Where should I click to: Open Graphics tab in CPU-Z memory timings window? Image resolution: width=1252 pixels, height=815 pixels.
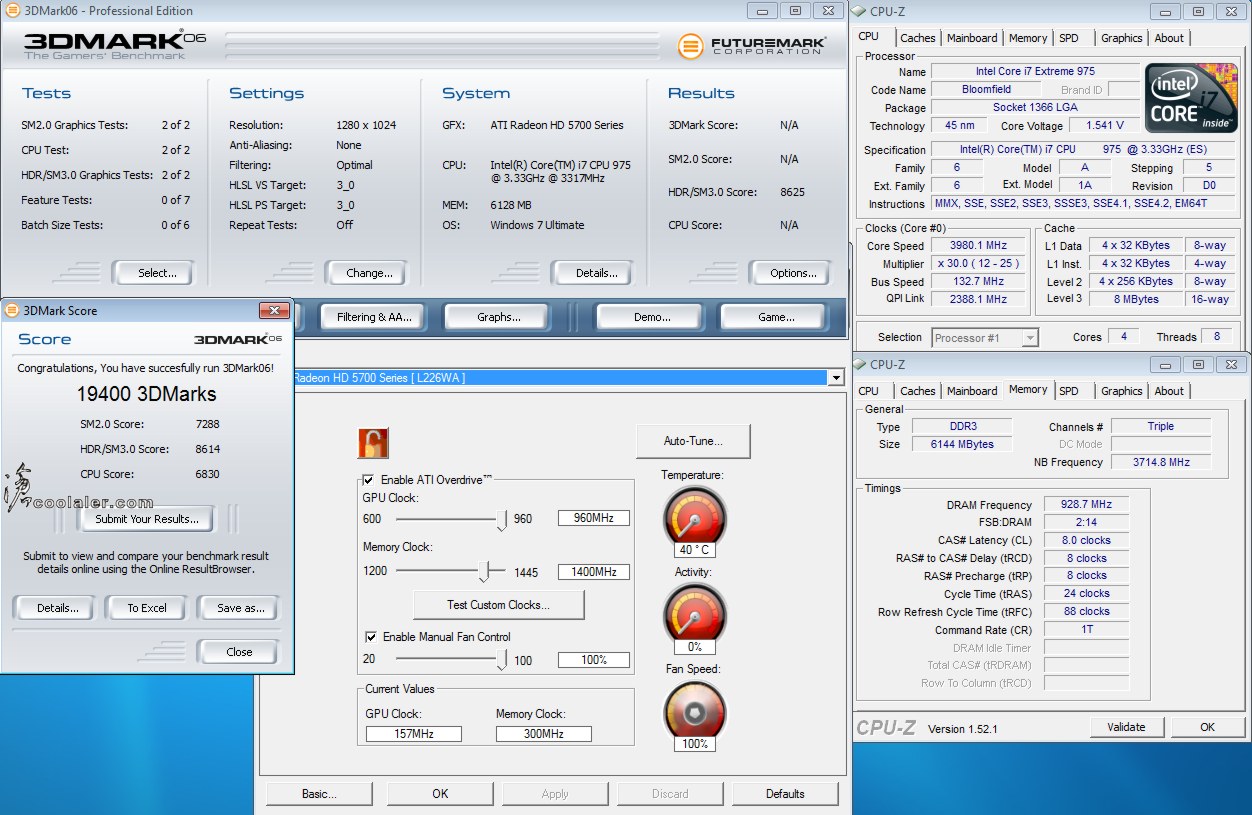point(1121,391)
